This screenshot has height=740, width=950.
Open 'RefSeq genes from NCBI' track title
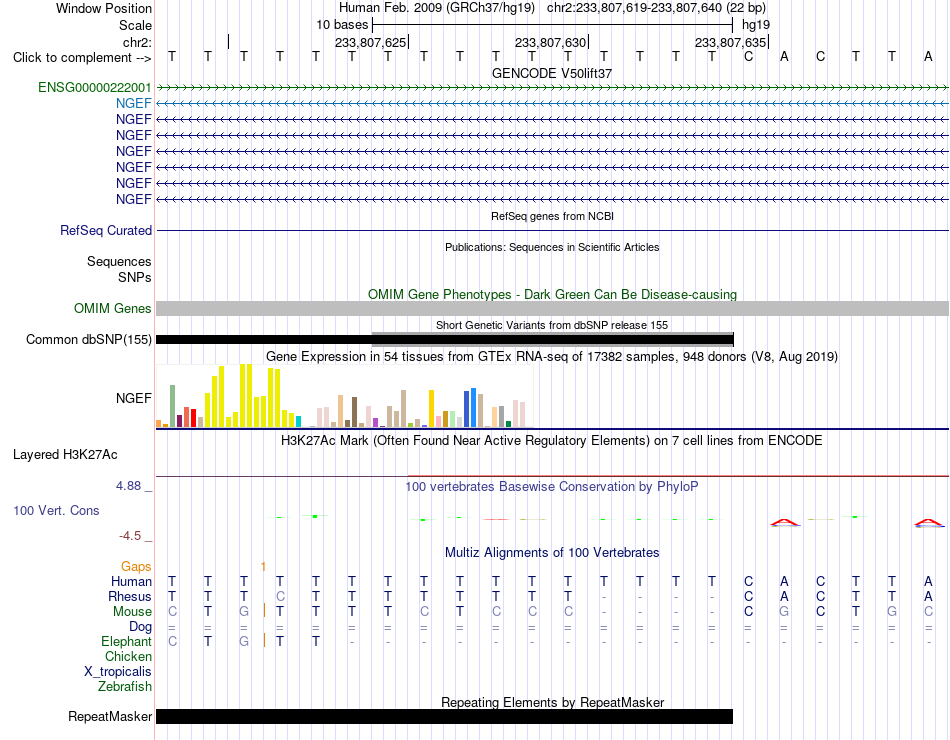pyautogui.click(x=552, y=216)
